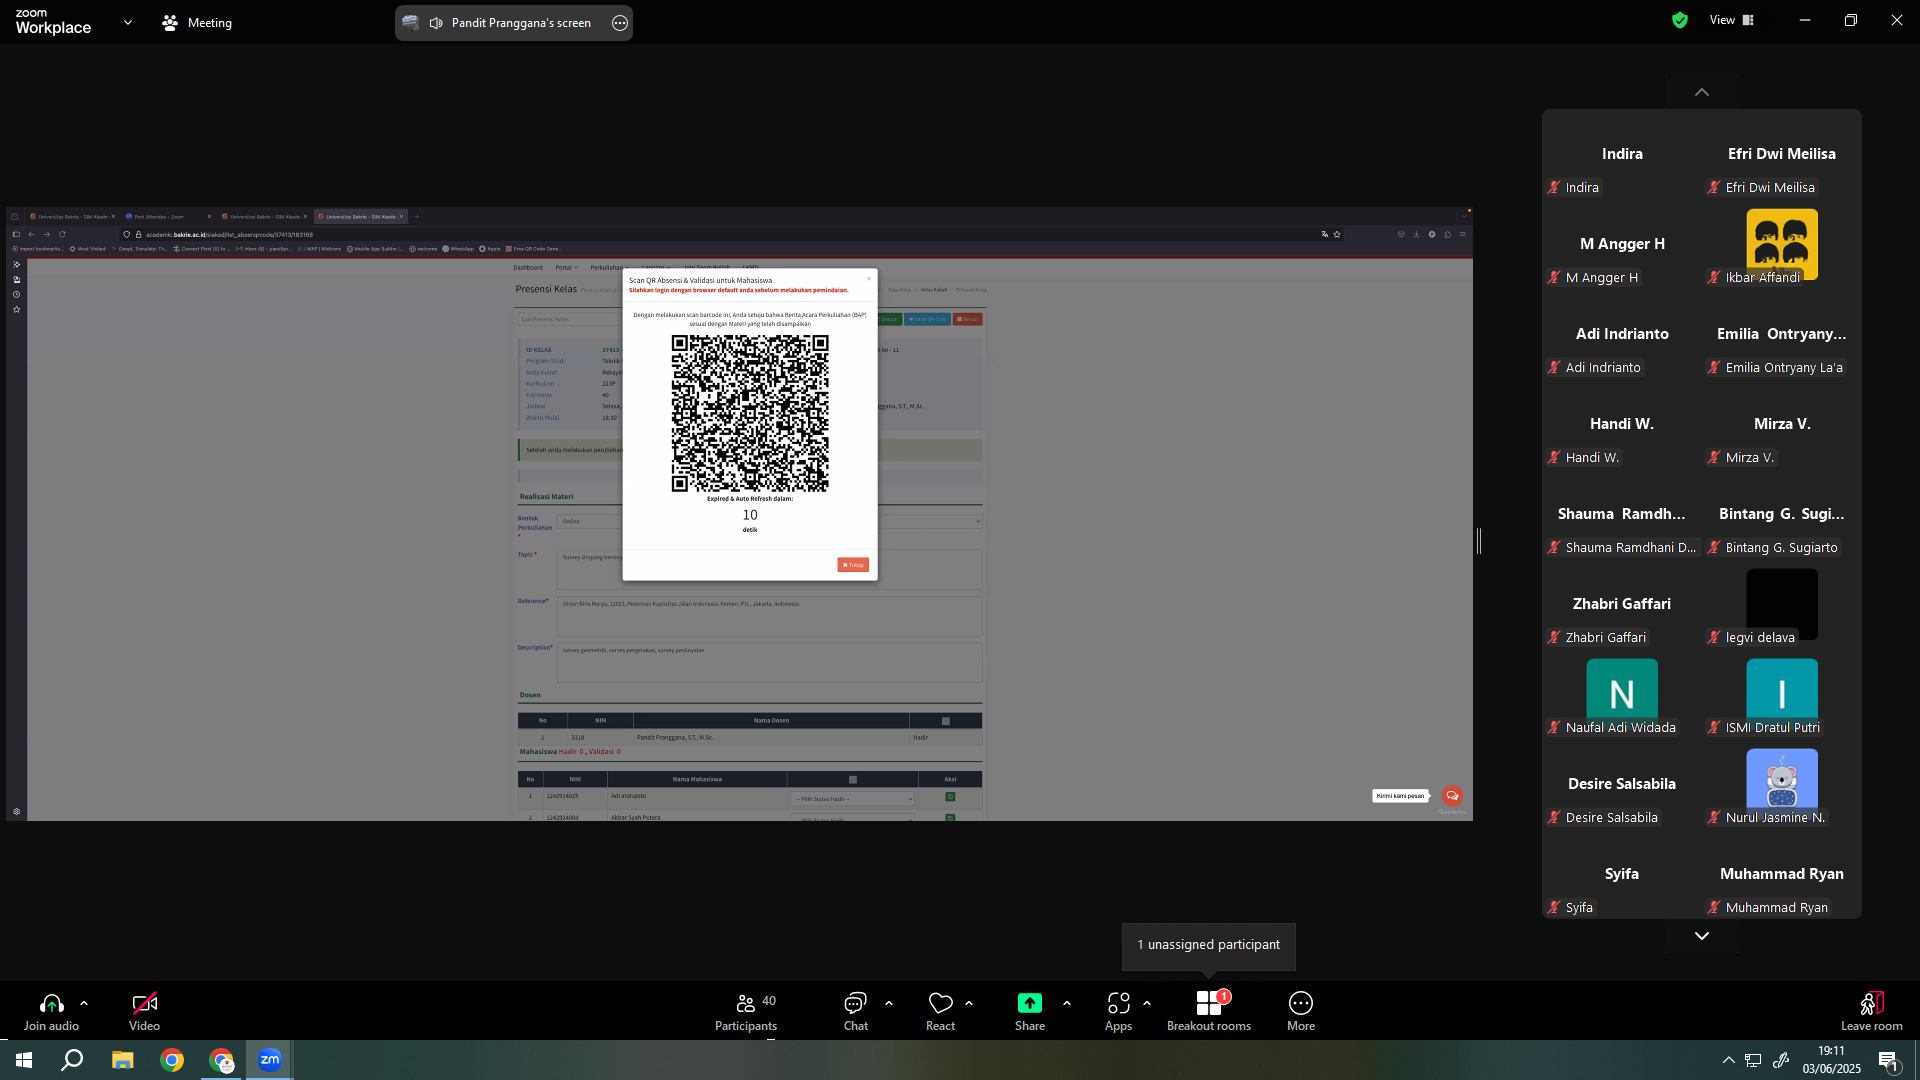Open the Zoom Workplace dropdown arrow
The image size is (1920, 1080).
click(x=127, y=22)
